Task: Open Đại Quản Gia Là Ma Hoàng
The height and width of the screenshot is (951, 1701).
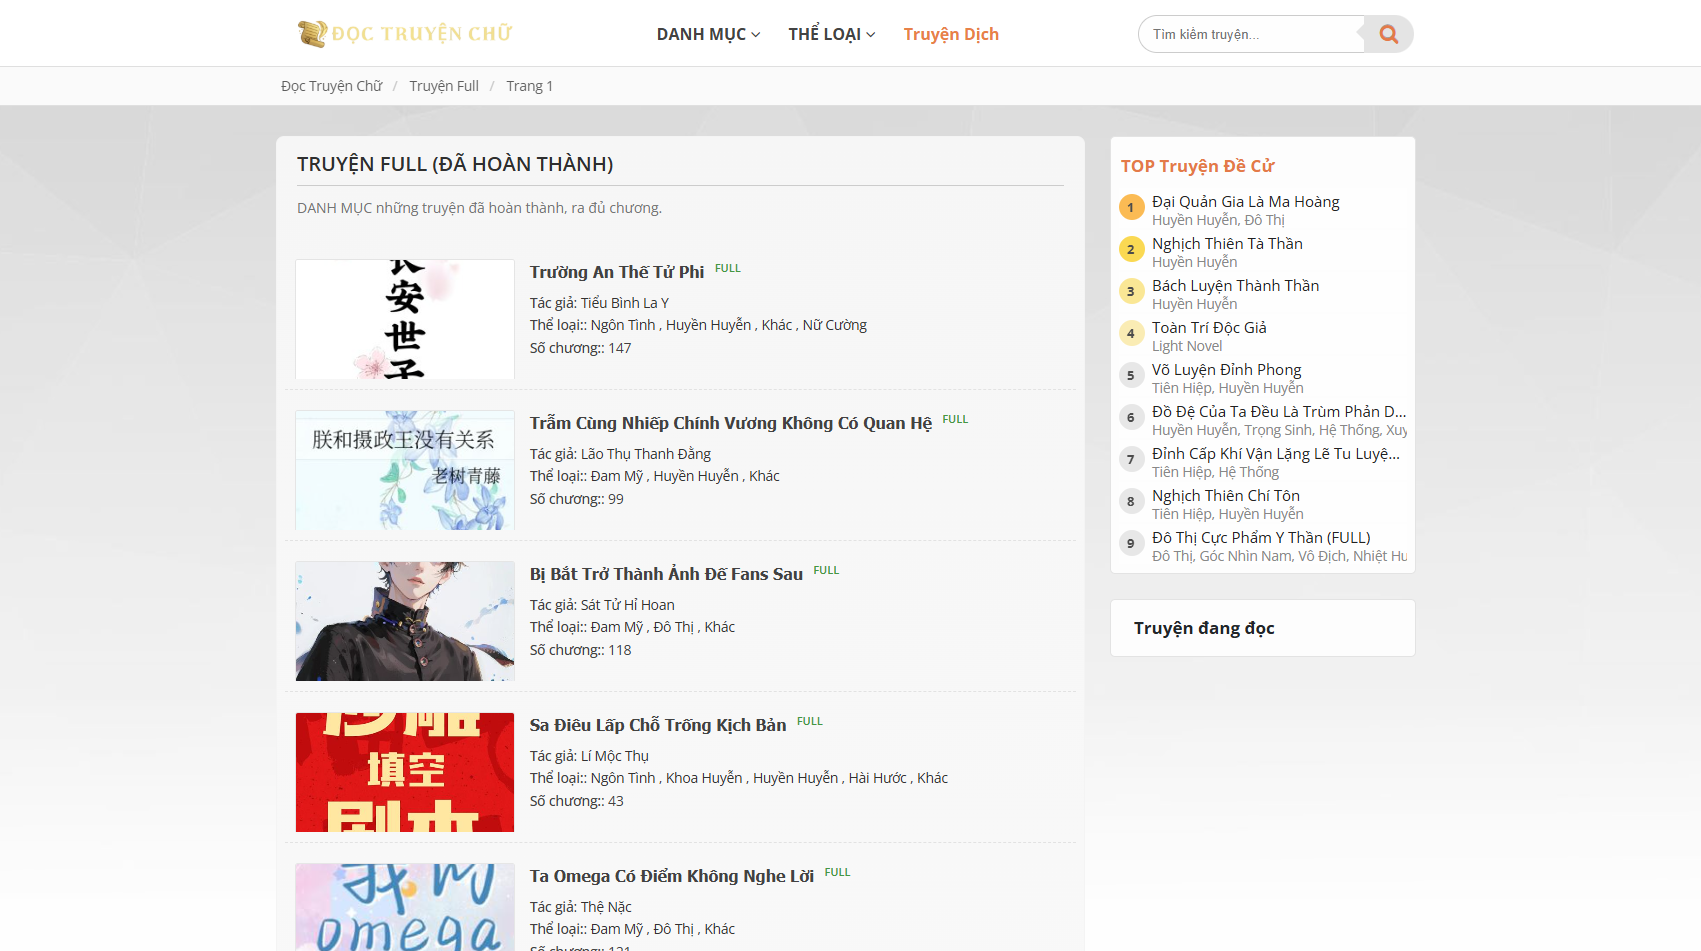Action: click(x=1246, y=202)
